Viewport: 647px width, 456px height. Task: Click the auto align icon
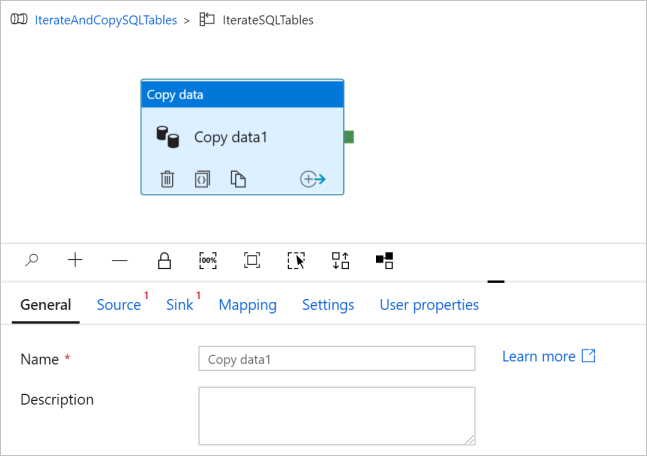(x=340, y=260)
